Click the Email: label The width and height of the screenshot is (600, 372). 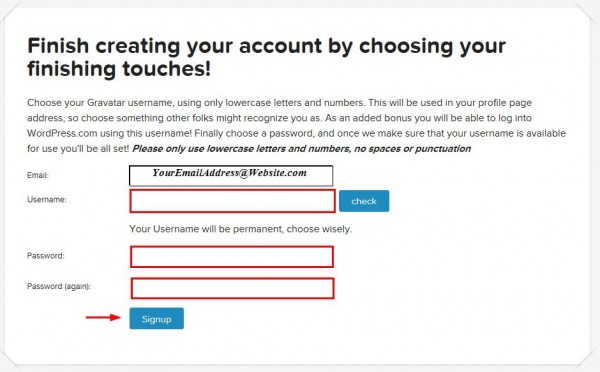point(38,175)
